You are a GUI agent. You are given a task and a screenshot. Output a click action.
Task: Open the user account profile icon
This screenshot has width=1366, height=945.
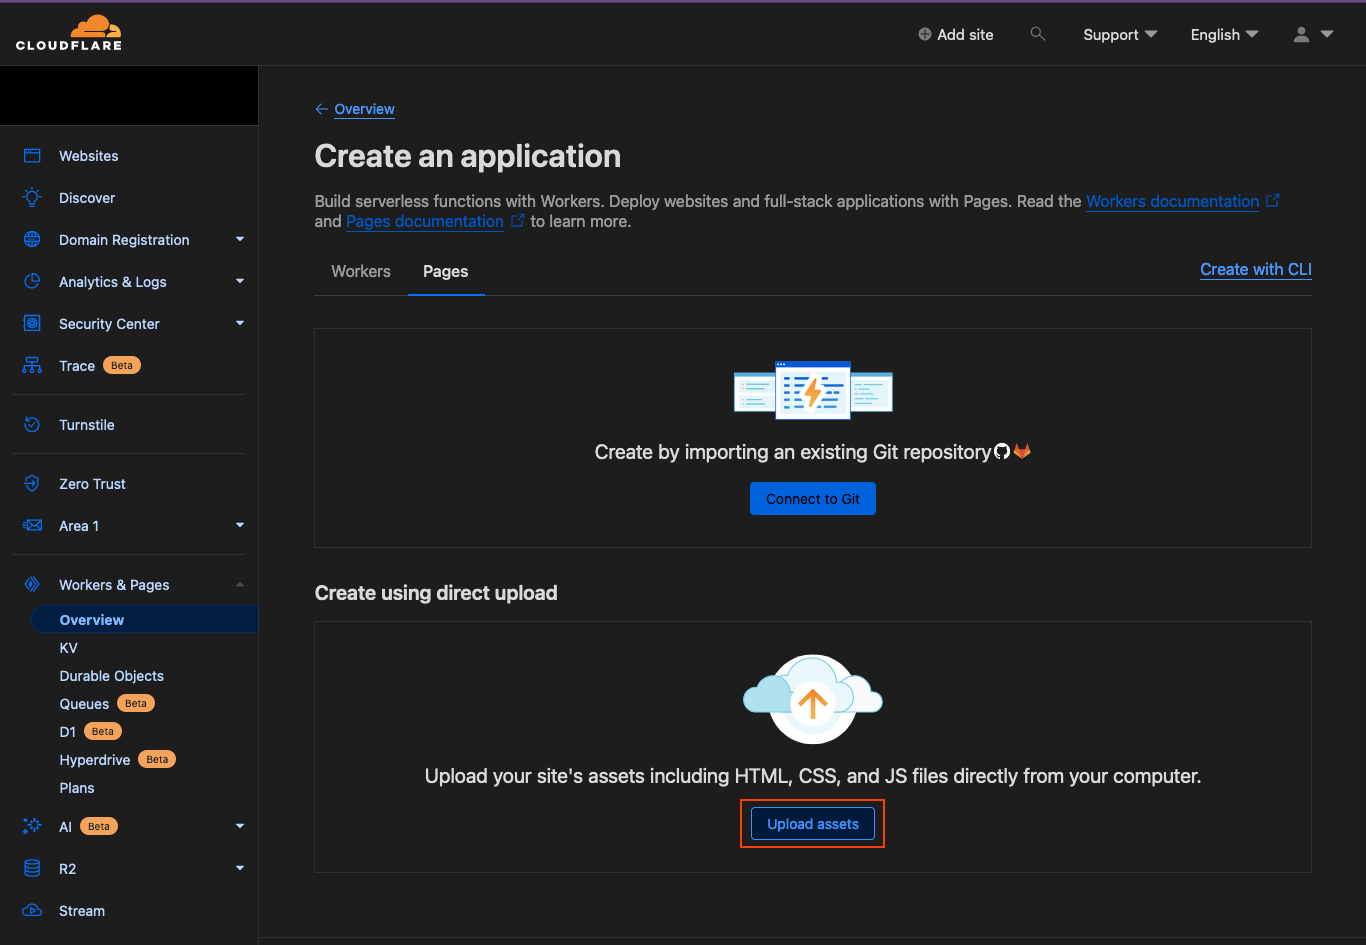click(x=1301, y=34)
